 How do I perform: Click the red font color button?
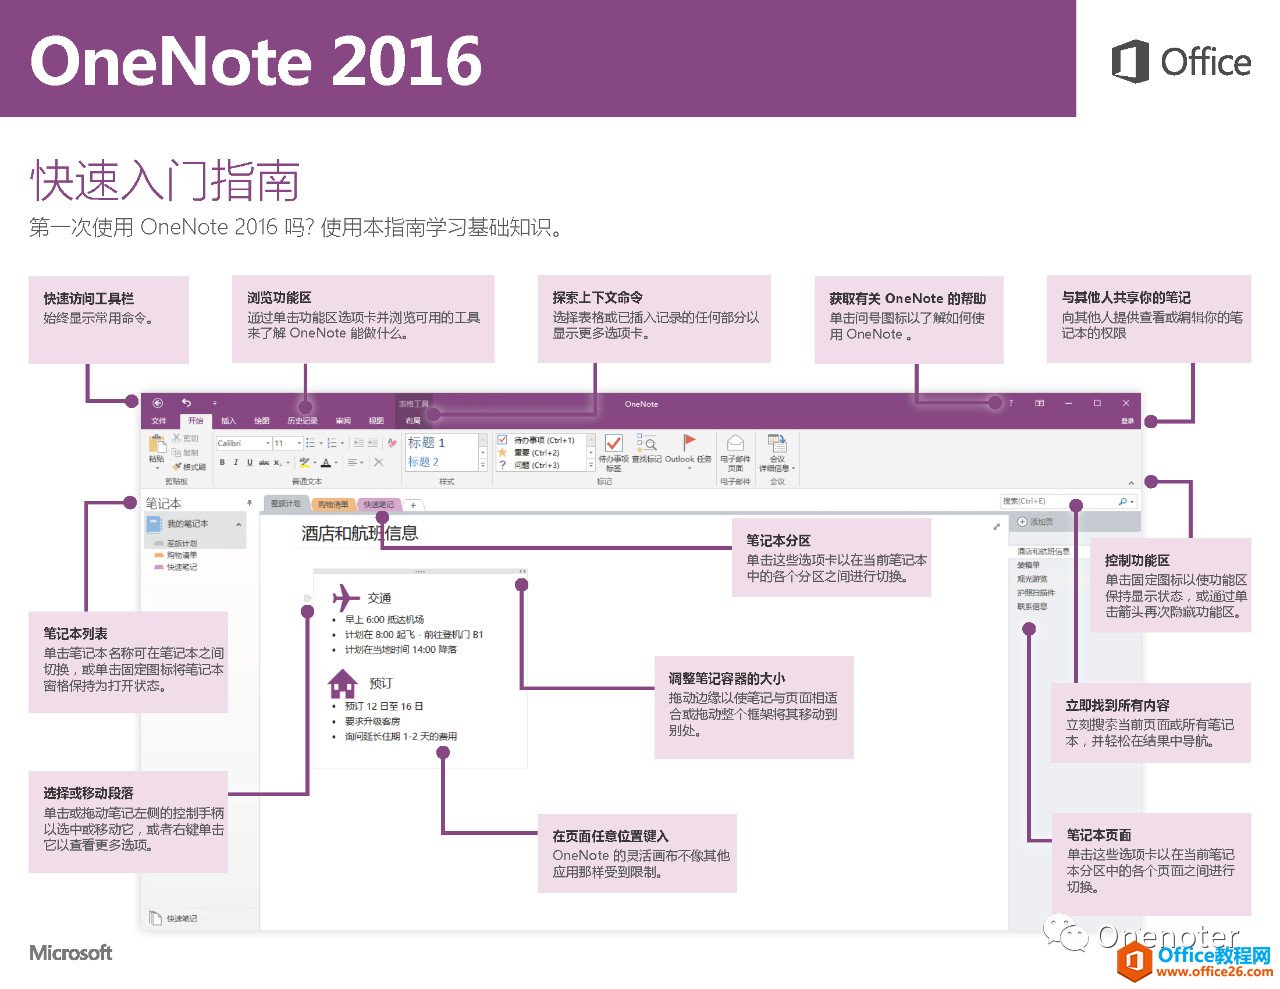[x=326, y=463]
